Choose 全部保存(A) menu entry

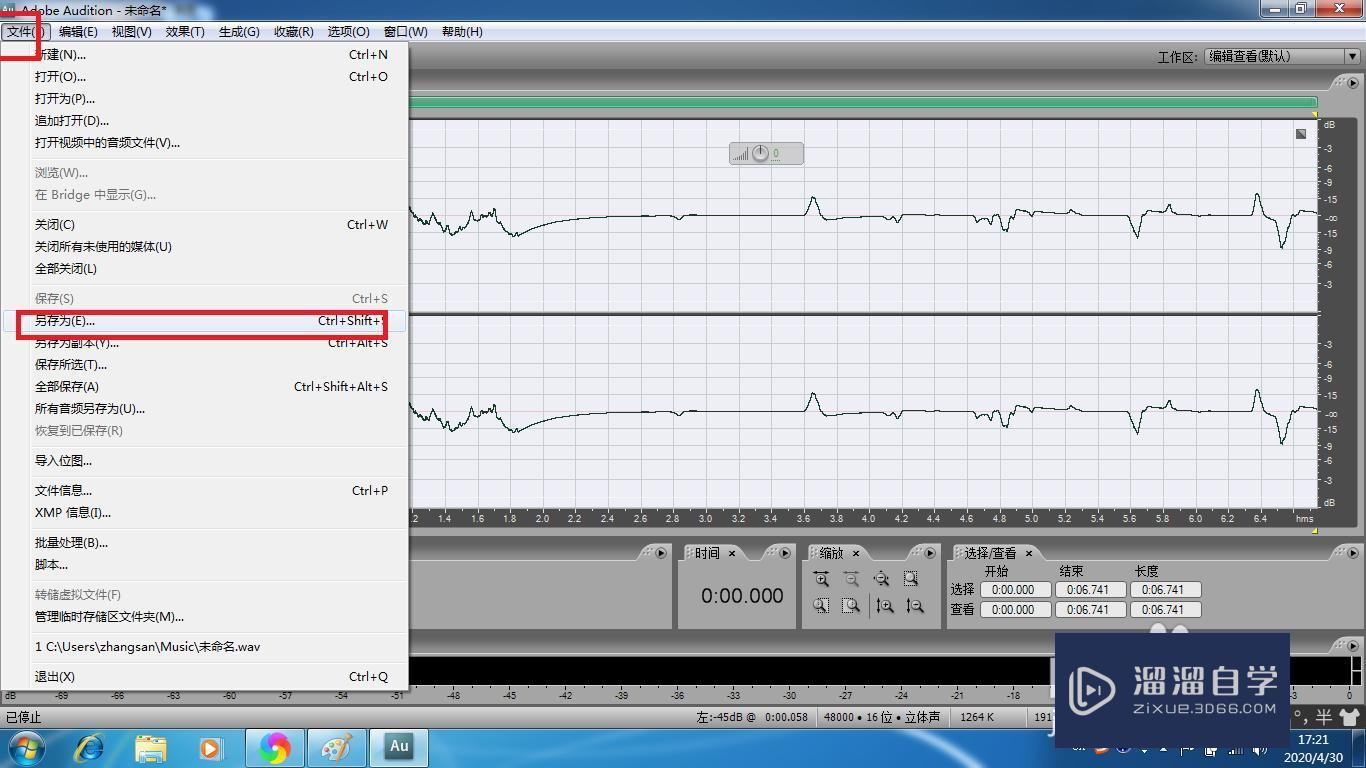(x=204, y=387)
